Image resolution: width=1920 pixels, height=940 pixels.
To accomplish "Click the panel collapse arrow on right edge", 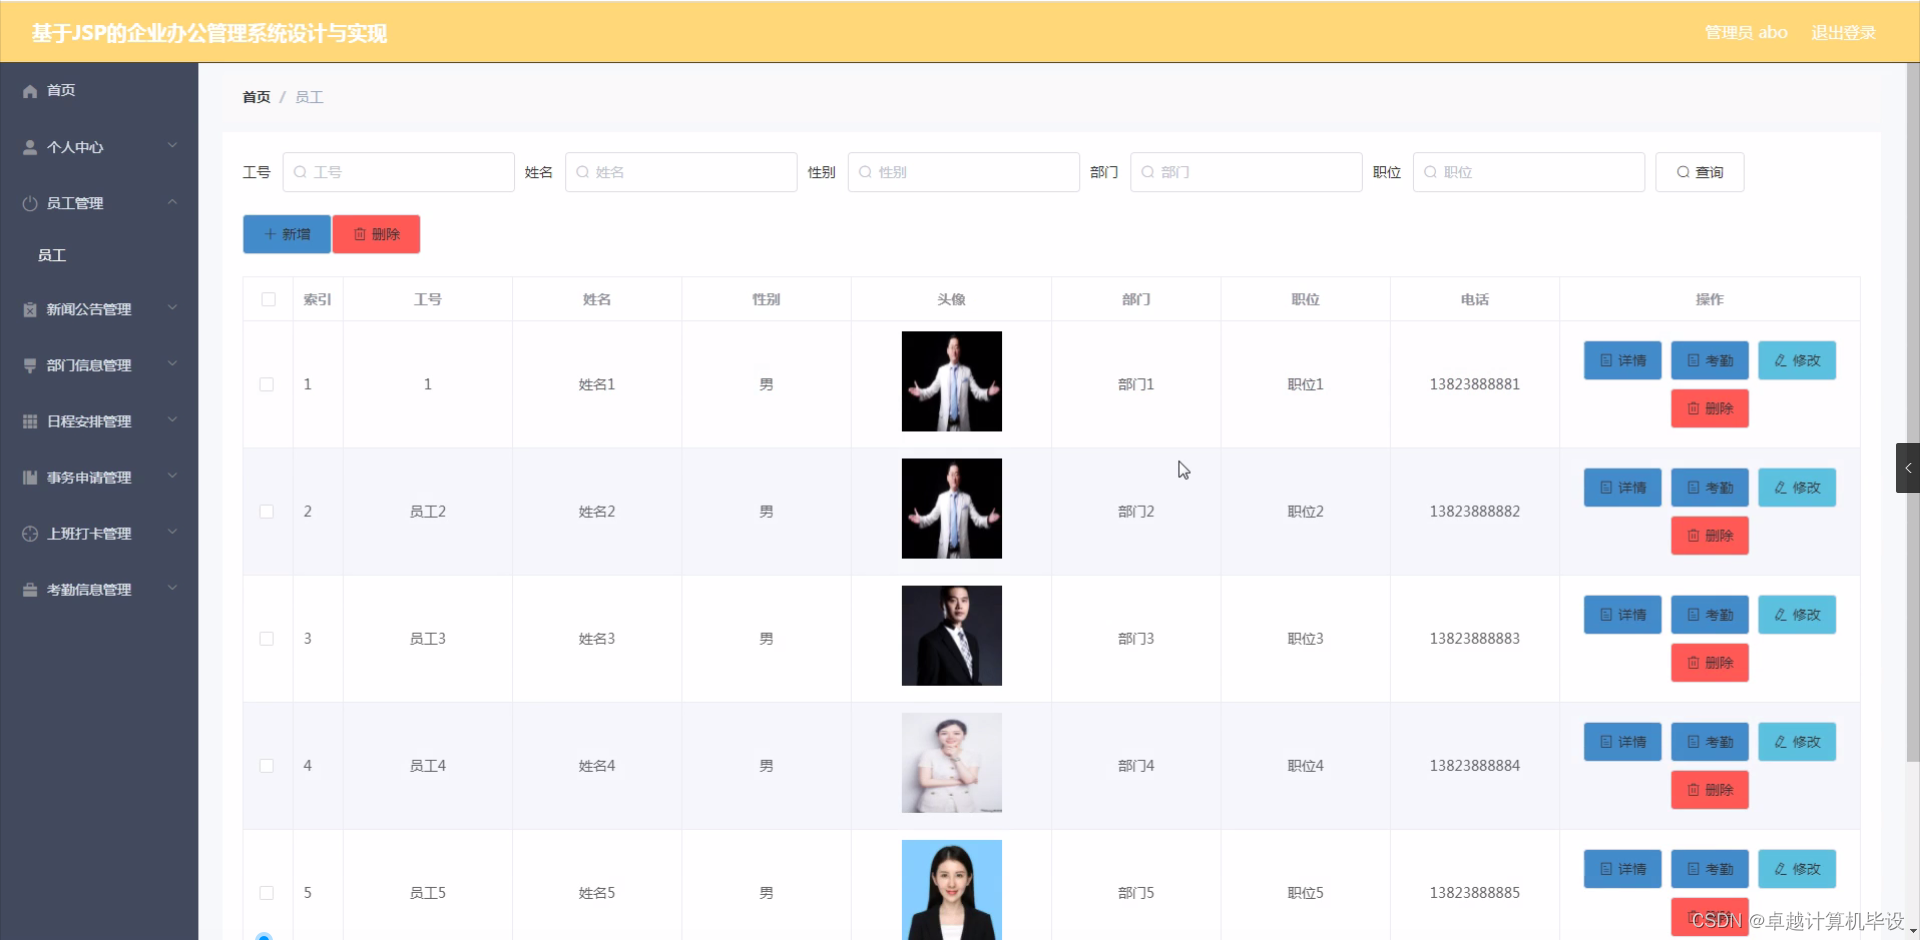I will (1908, 467).
